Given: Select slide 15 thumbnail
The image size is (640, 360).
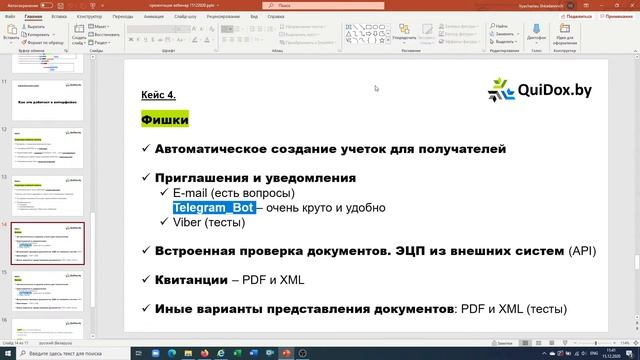Looking at the screenshot, I should [x=47, y=291].
